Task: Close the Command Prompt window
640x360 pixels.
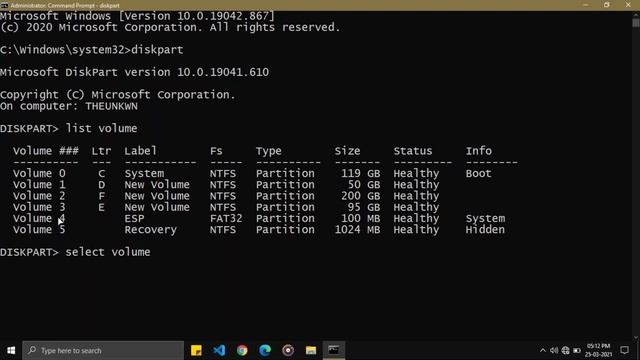Action: coord(628,5)
